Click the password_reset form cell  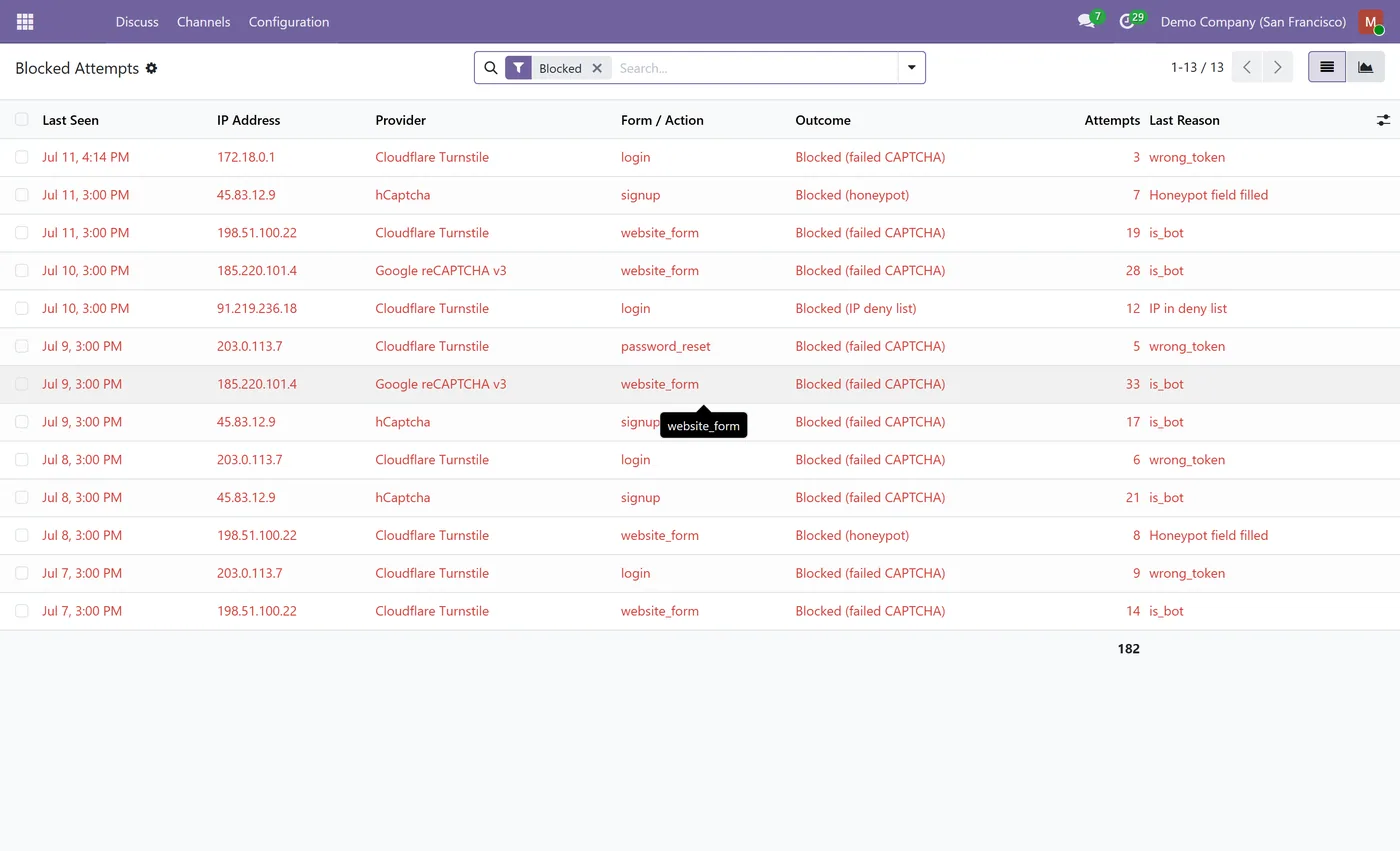[x=665, y=346]
